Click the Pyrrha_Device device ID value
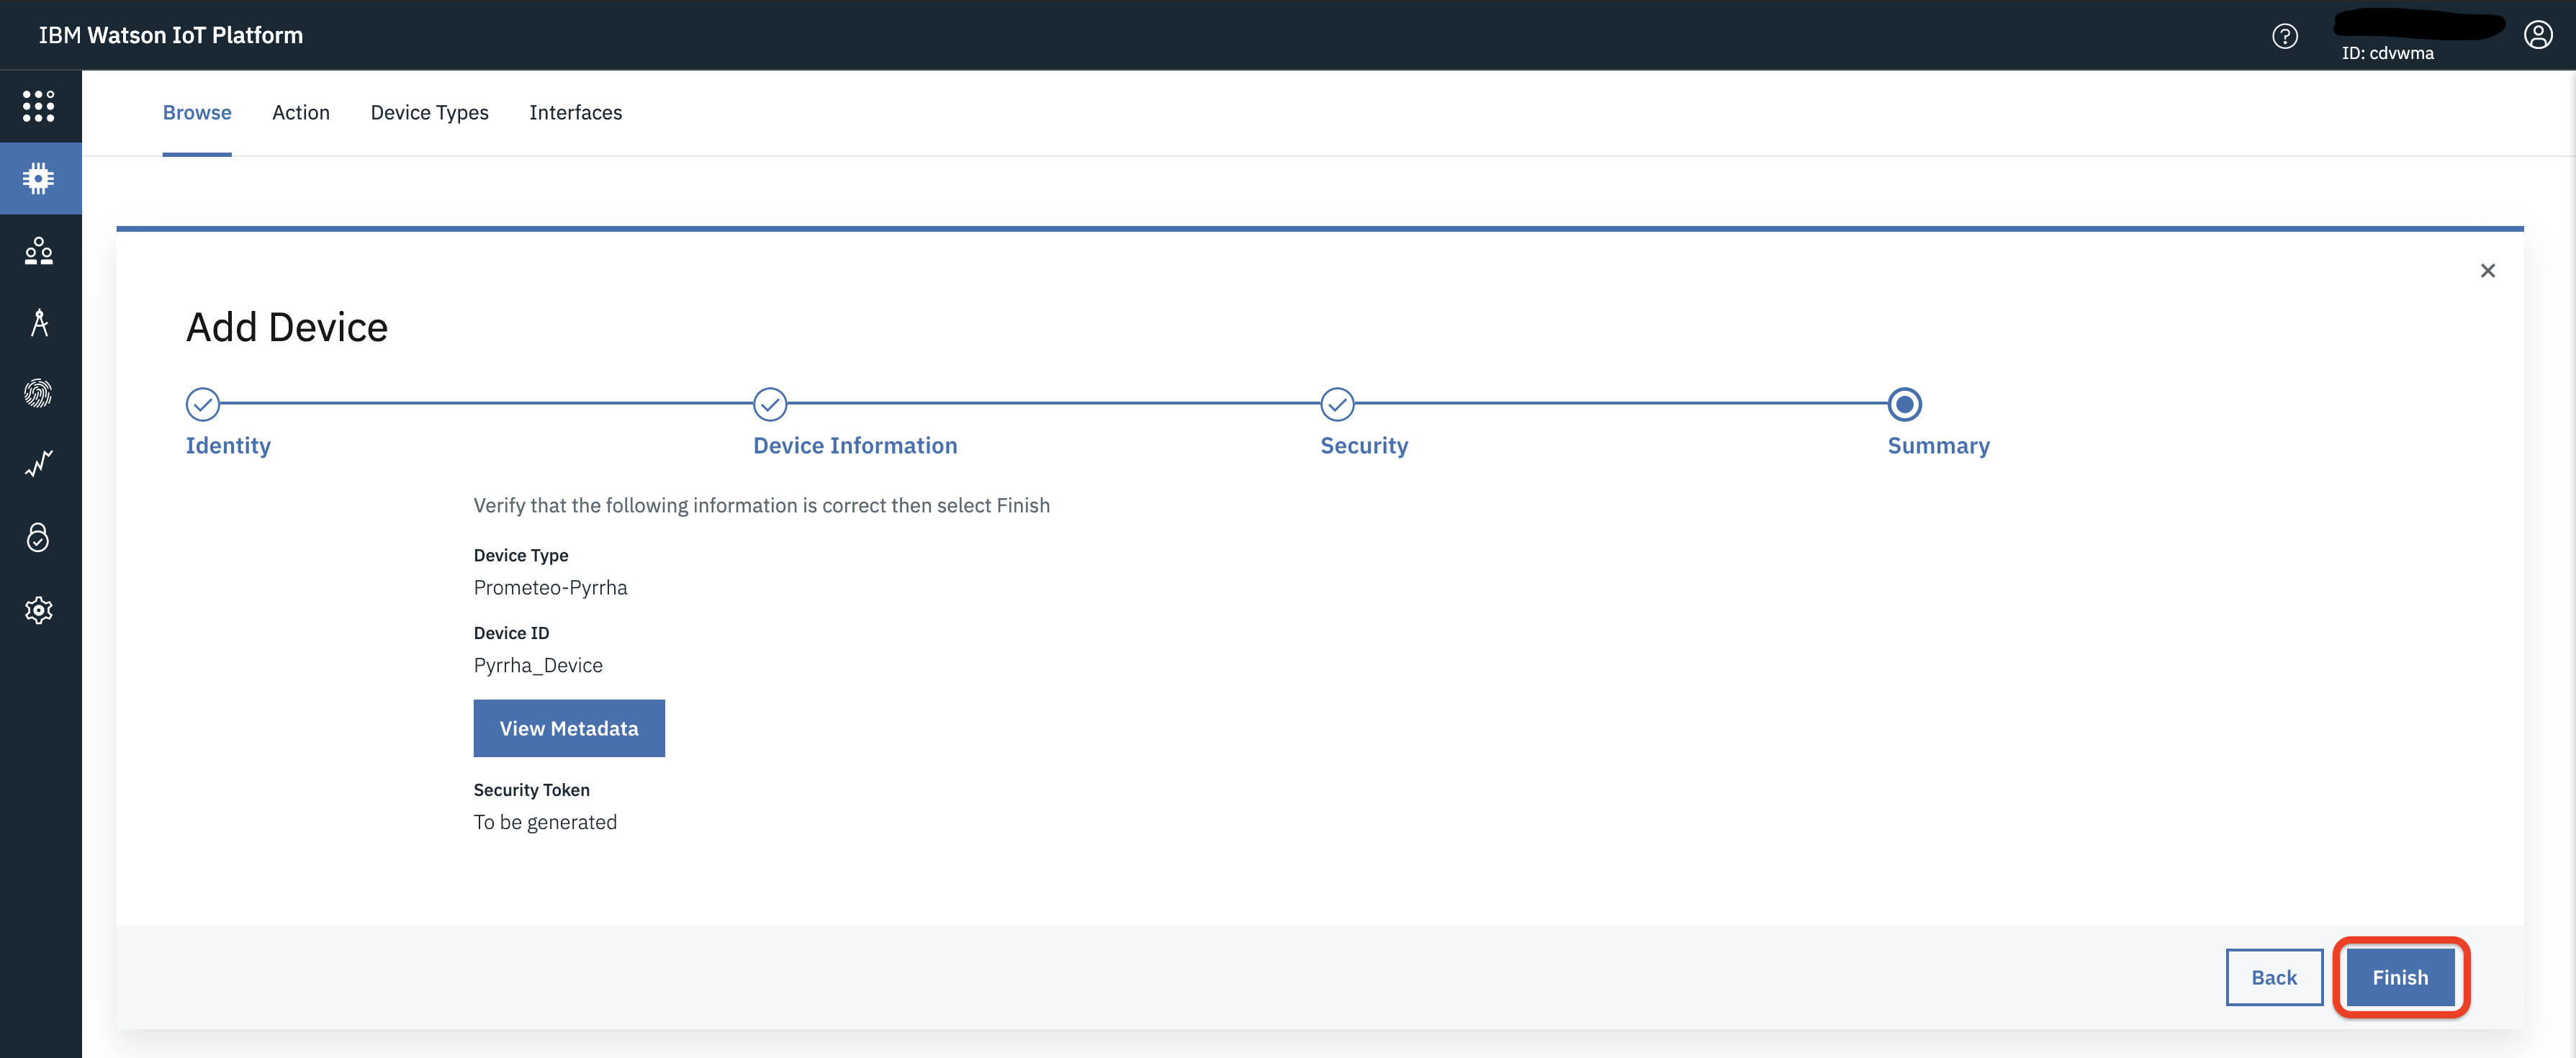The image size is (2576, 1058). (538, 666)
